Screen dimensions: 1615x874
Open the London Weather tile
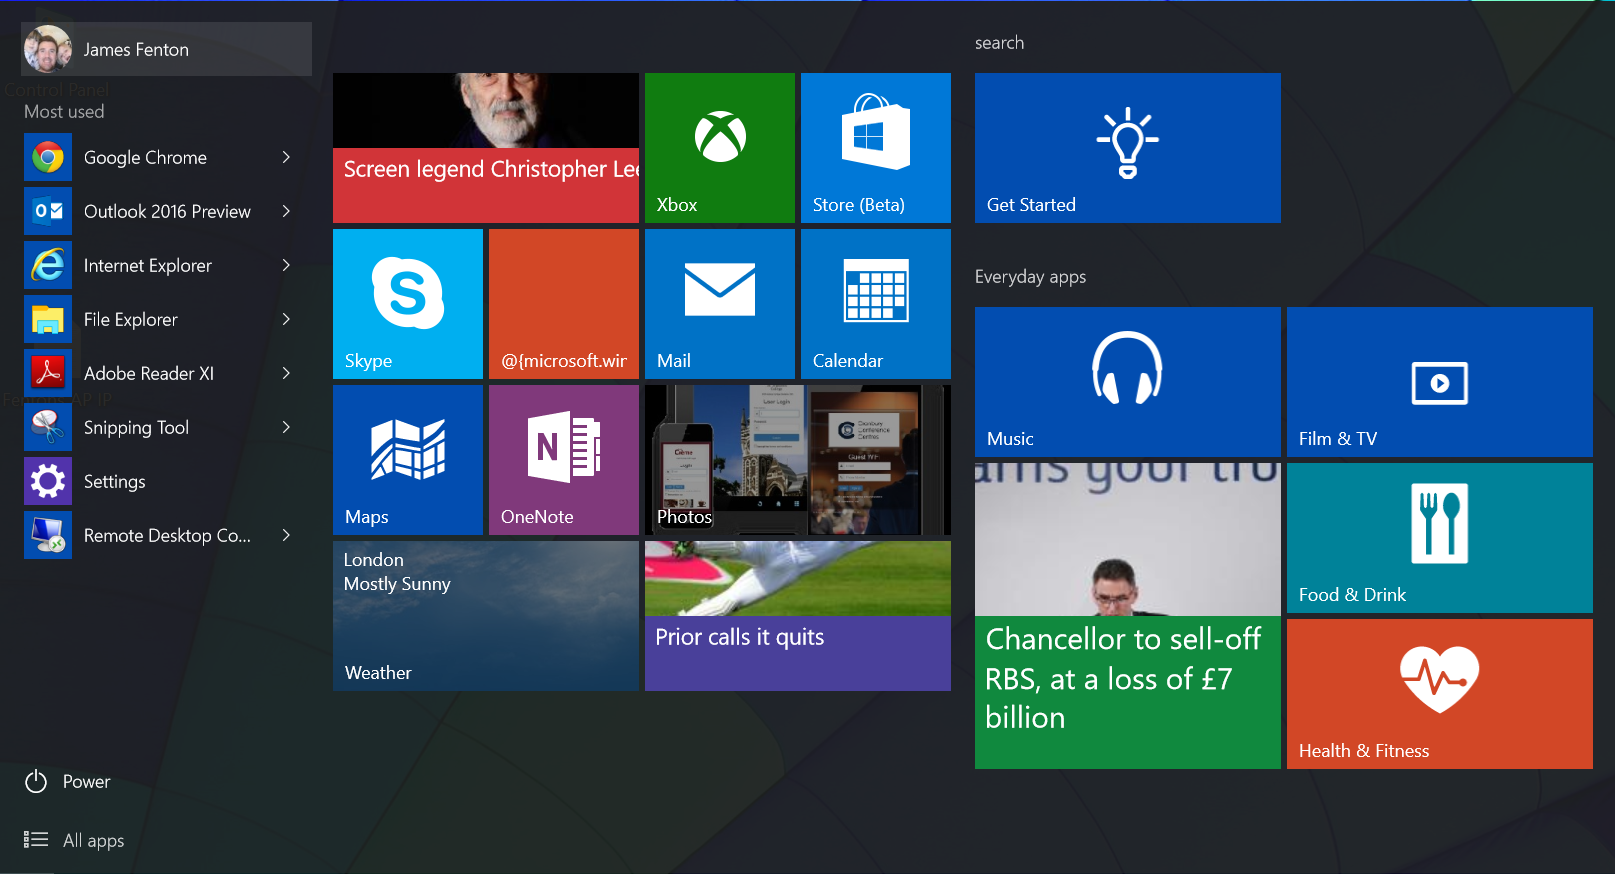coord(486,616)
